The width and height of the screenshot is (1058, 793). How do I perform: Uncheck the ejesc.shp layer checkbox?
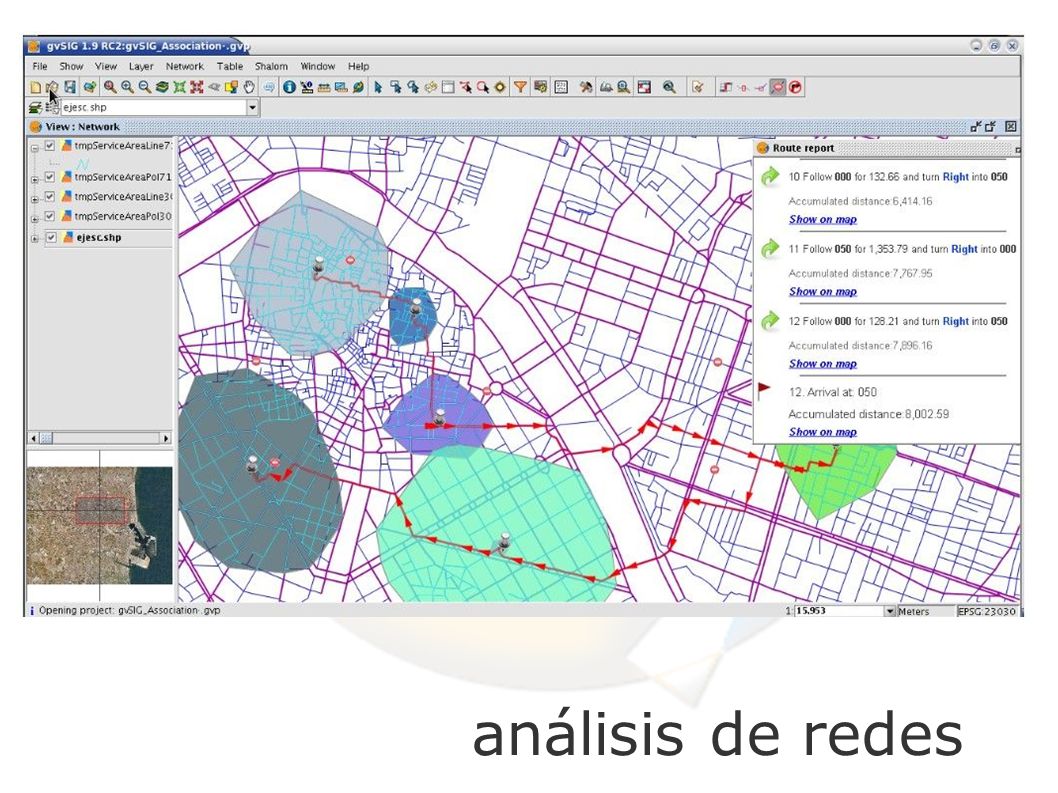(x=51, y=238)
